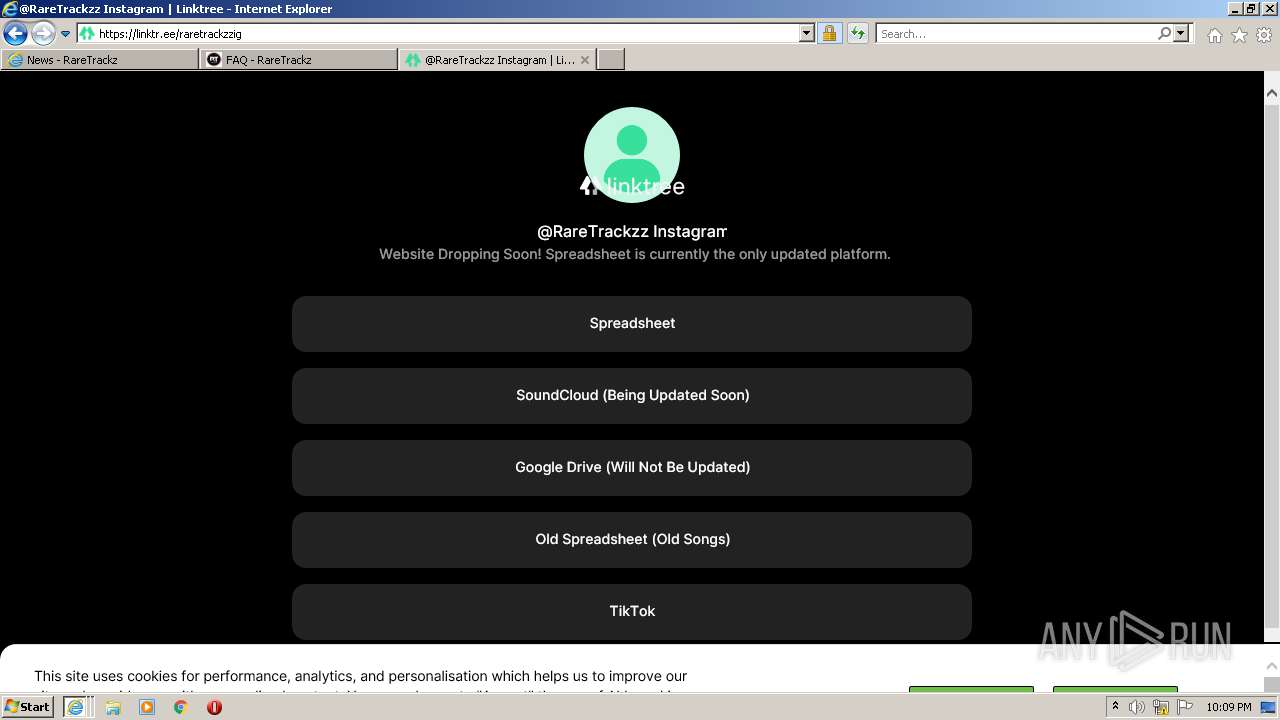Open the volume speaker tray icon

tap(1137, 707)
